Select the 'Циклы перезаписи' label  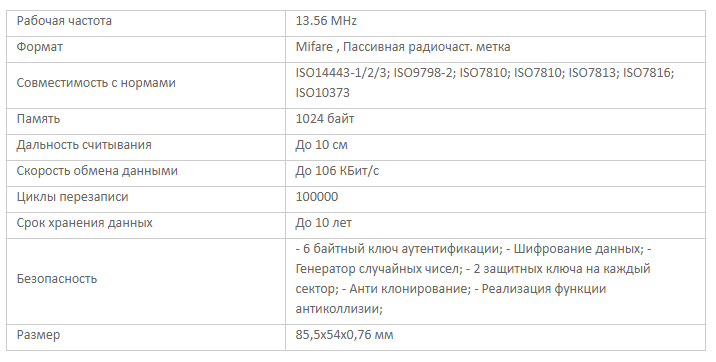pos(73,197)
